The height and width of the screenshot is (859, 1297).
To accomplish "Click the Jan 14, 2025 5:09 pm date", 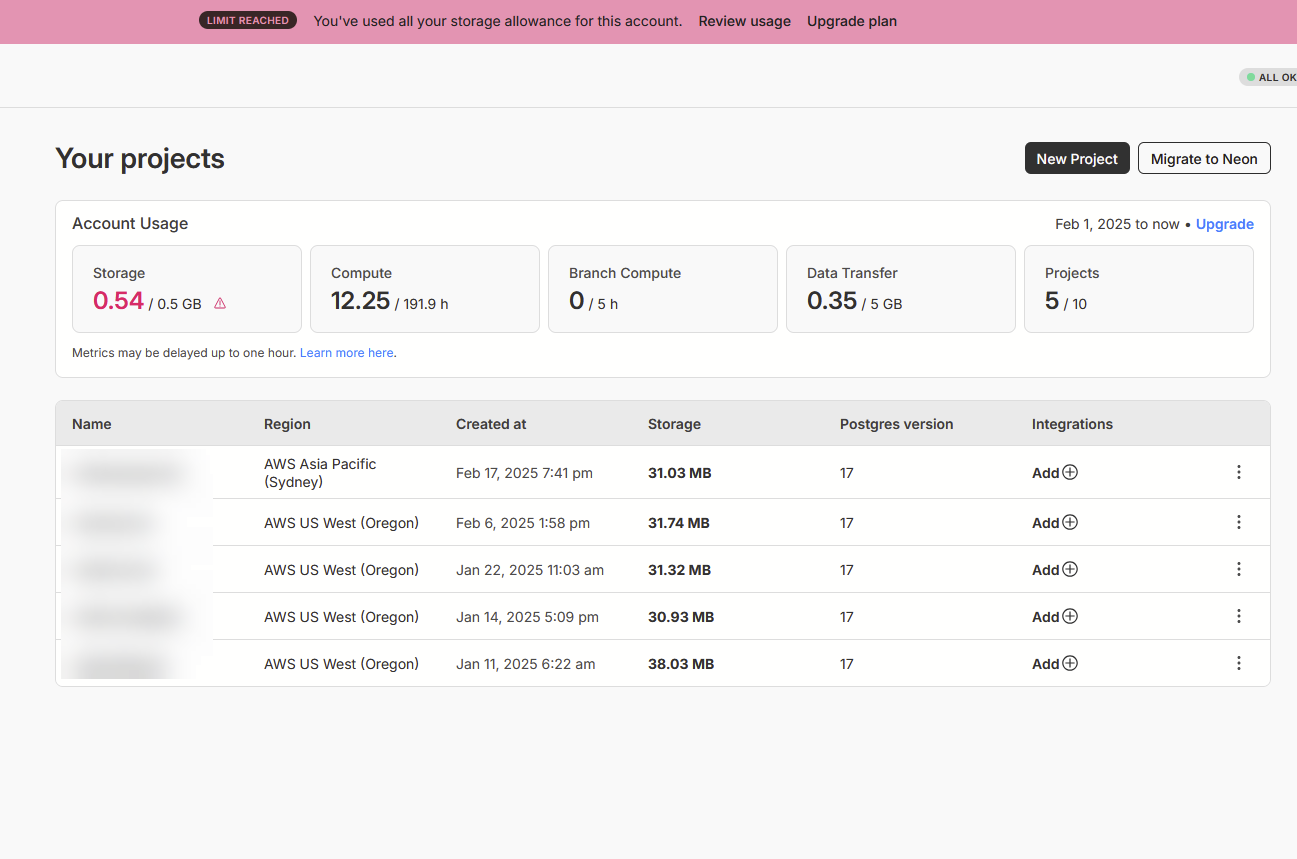I will pyautogui.click(x=527, y=617).
